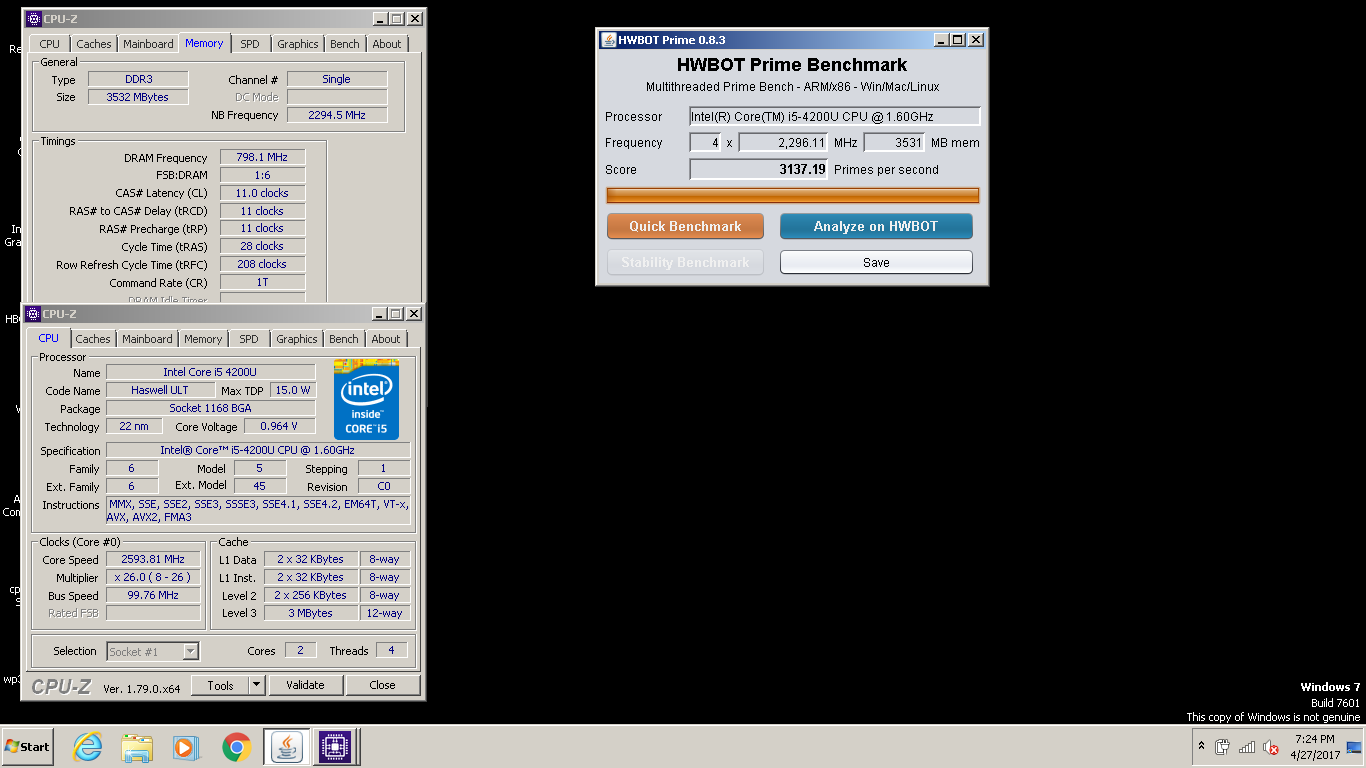Launch Windows Media Player from taskbar
Screen dimensions: 1366x768
[186, 747]
